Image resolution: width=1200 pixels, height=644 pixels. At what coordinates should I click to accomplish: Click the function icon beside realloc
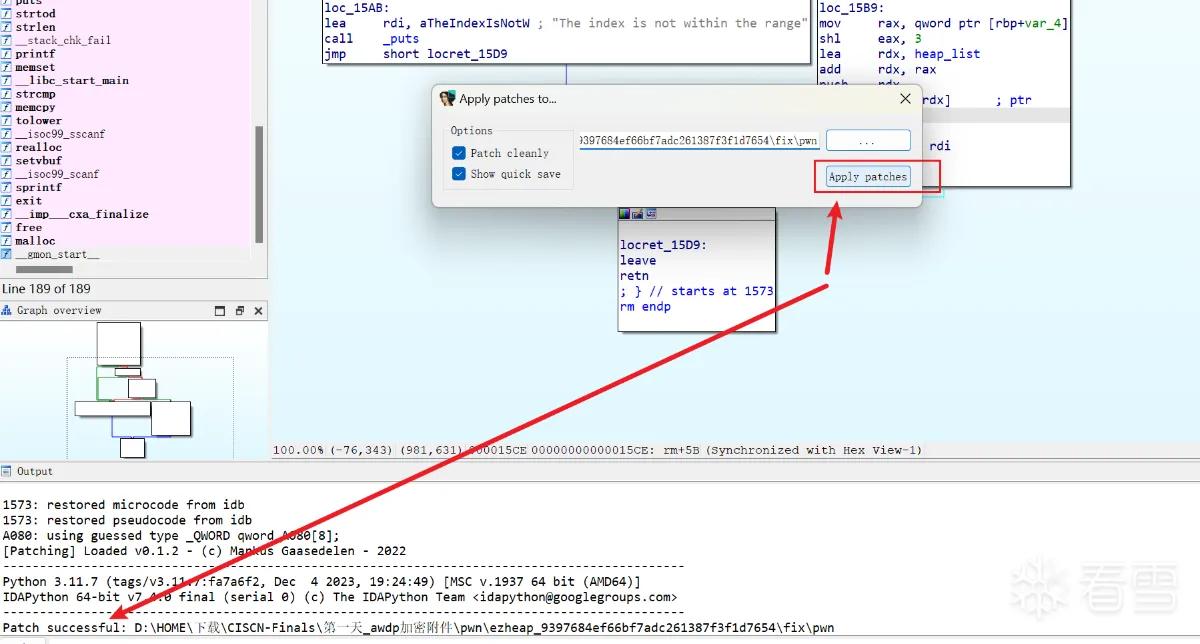point(6,147)
